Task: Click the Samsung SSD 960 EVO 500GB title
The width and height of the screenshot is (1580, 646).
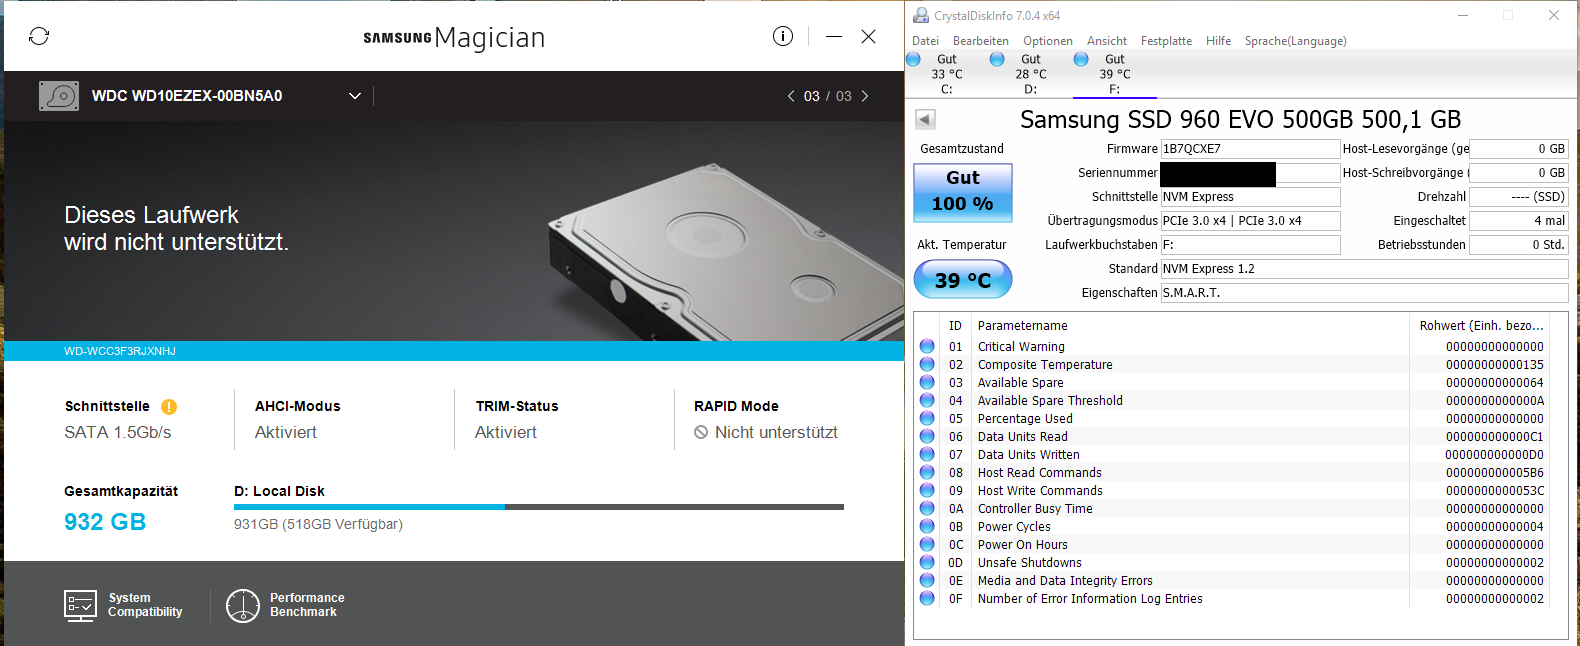Action: (x=1240, y=120)
